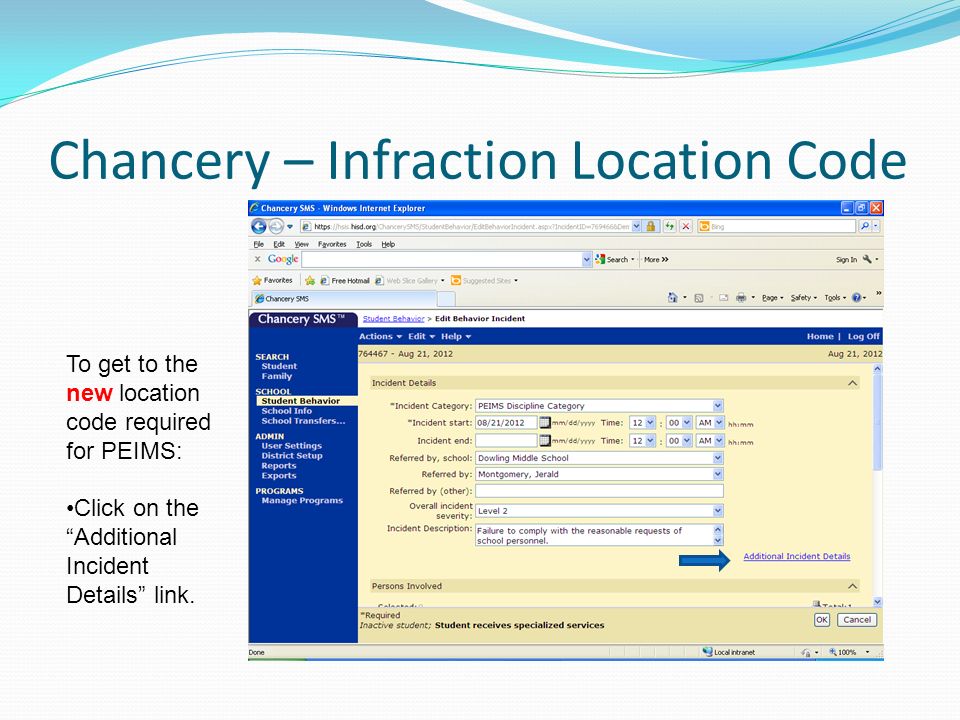Open Manage Programs in the sidebar
Image resolution: width=960 pixels, height=720 pixels.
tap(302, 500)
